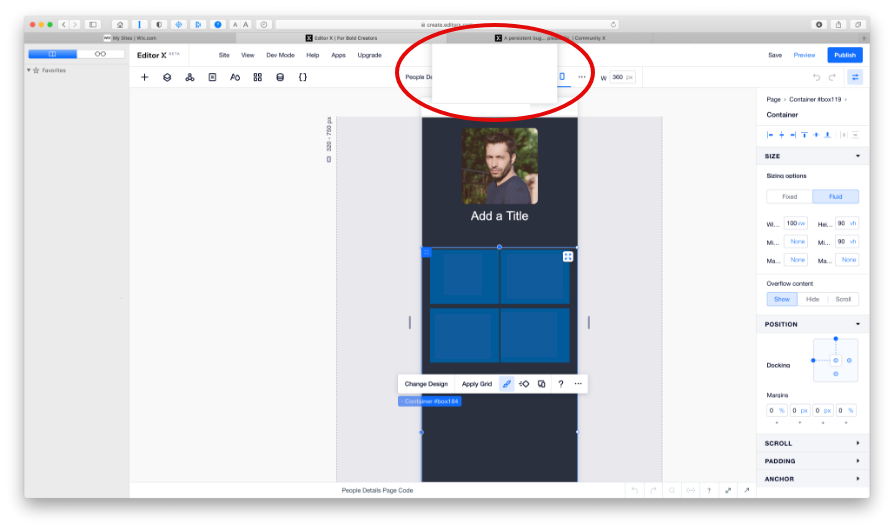
Task: Switch Safari sidebar to Reading List view
Action: (100, 54)
